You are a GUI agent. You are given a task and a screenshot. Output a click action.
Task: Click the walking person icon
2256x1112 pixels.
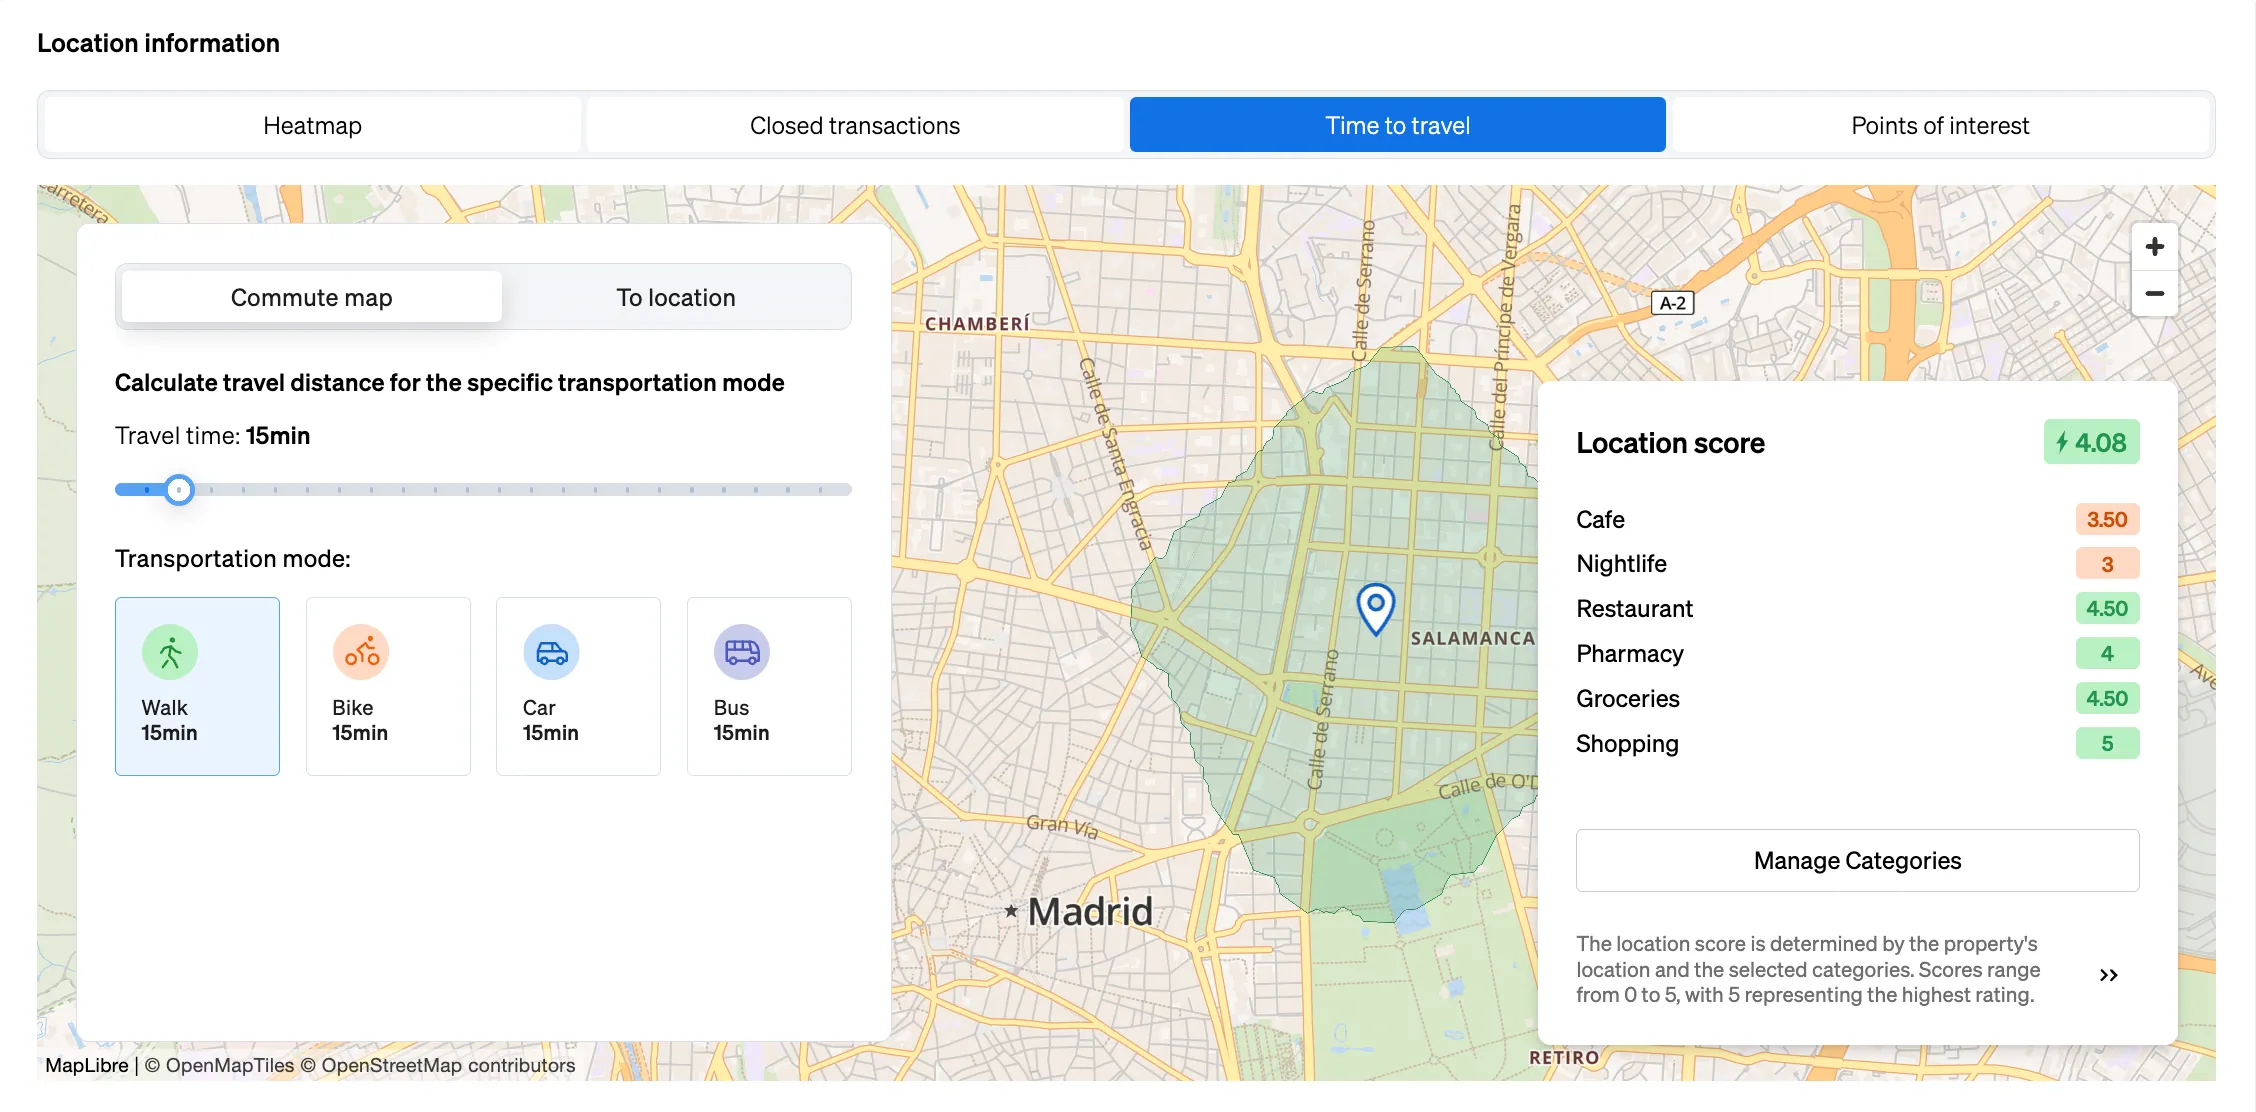tap(170, 652)
